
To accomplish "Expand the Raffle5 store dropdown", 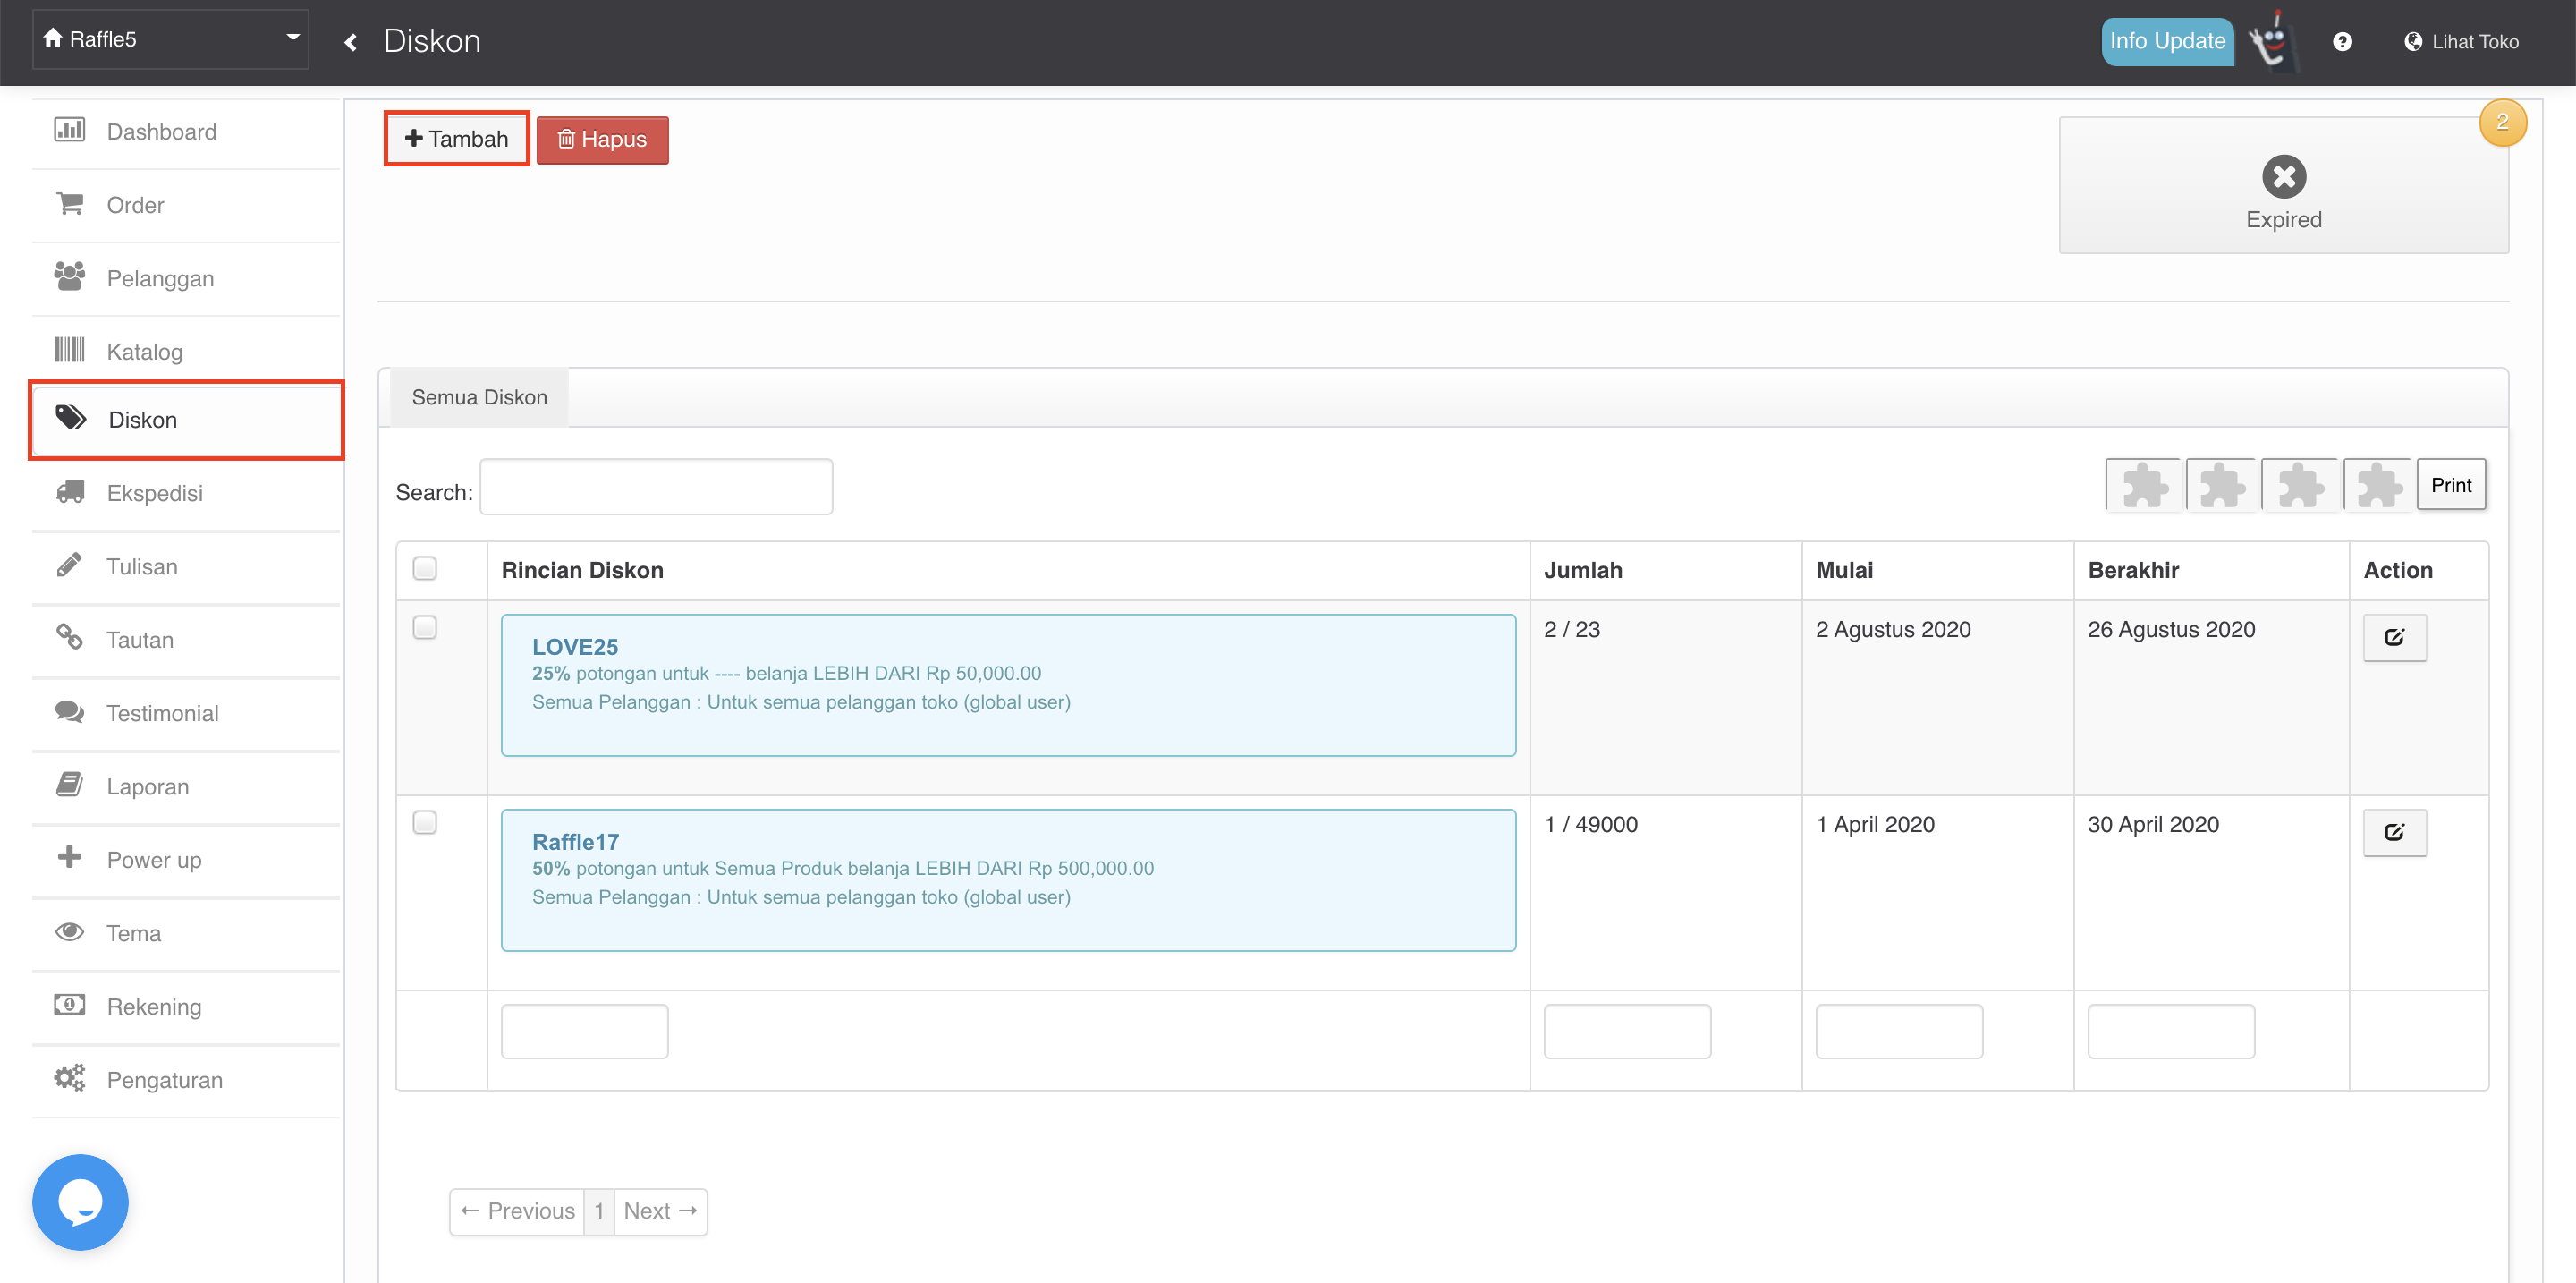I will click(171, 39).
